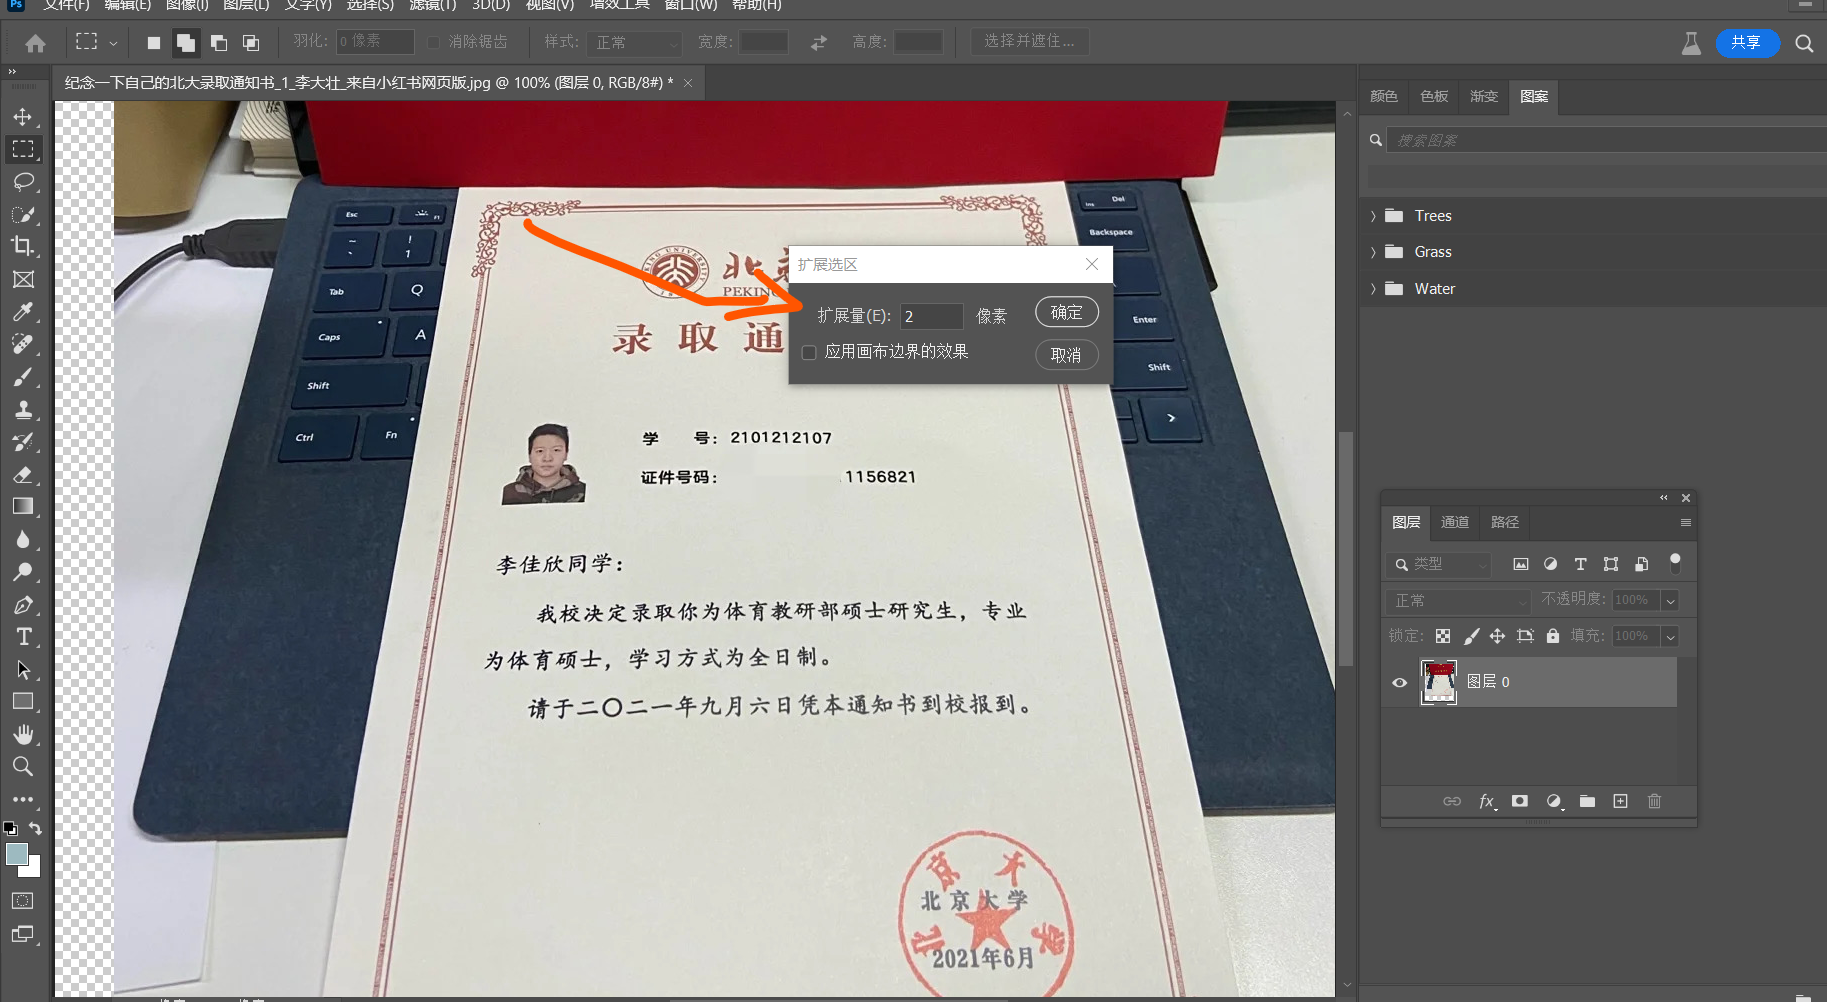Select the Clone Stamp tool
The height and width of the screenshot is (1002, 1827).
click(23, 409)
